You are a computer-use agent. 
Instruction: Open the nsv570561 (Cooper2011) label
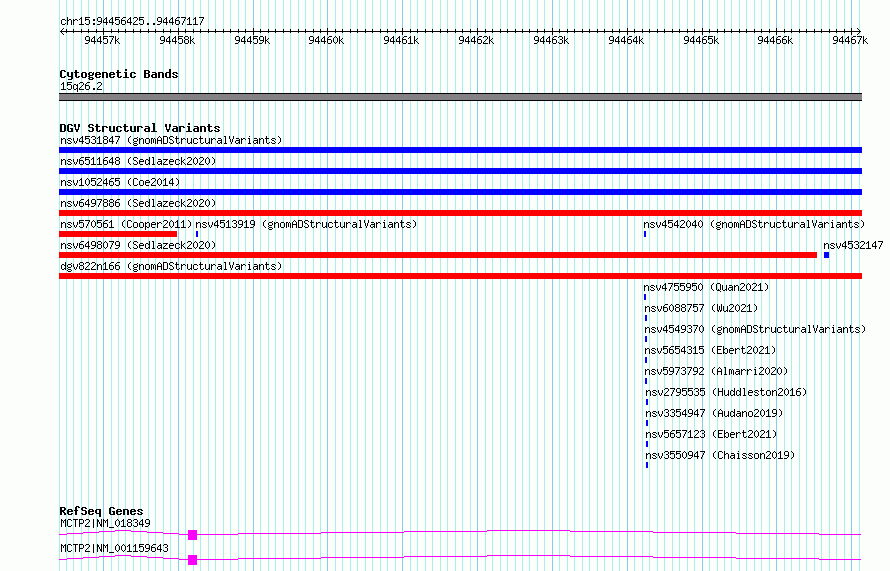(126, 224)
